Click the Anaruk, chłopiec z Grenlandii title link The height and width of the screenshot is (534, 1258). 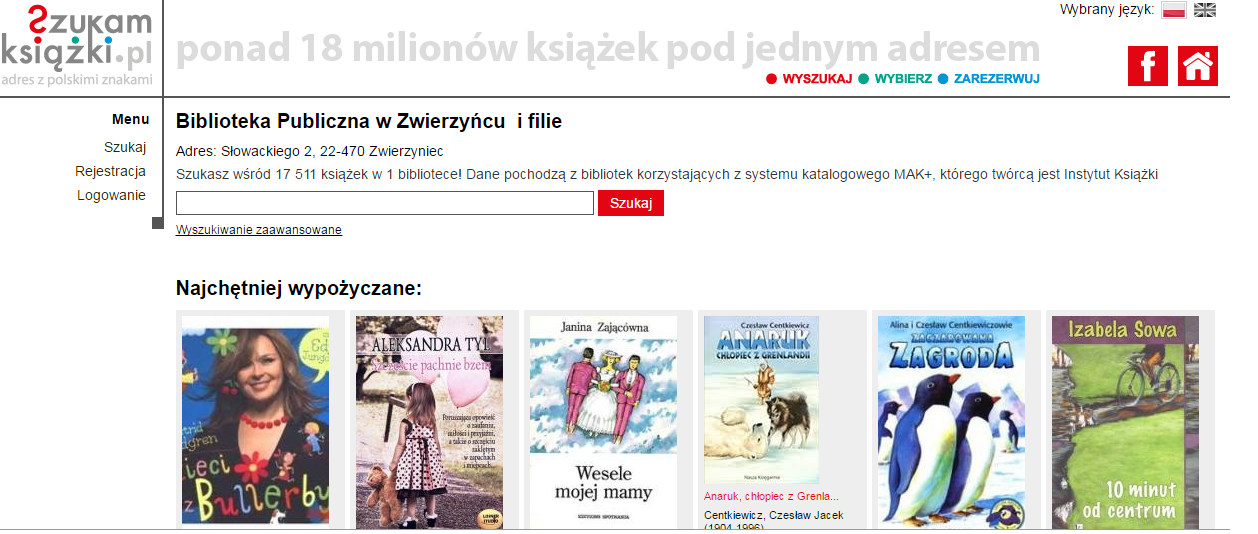(x=771, y=496)
